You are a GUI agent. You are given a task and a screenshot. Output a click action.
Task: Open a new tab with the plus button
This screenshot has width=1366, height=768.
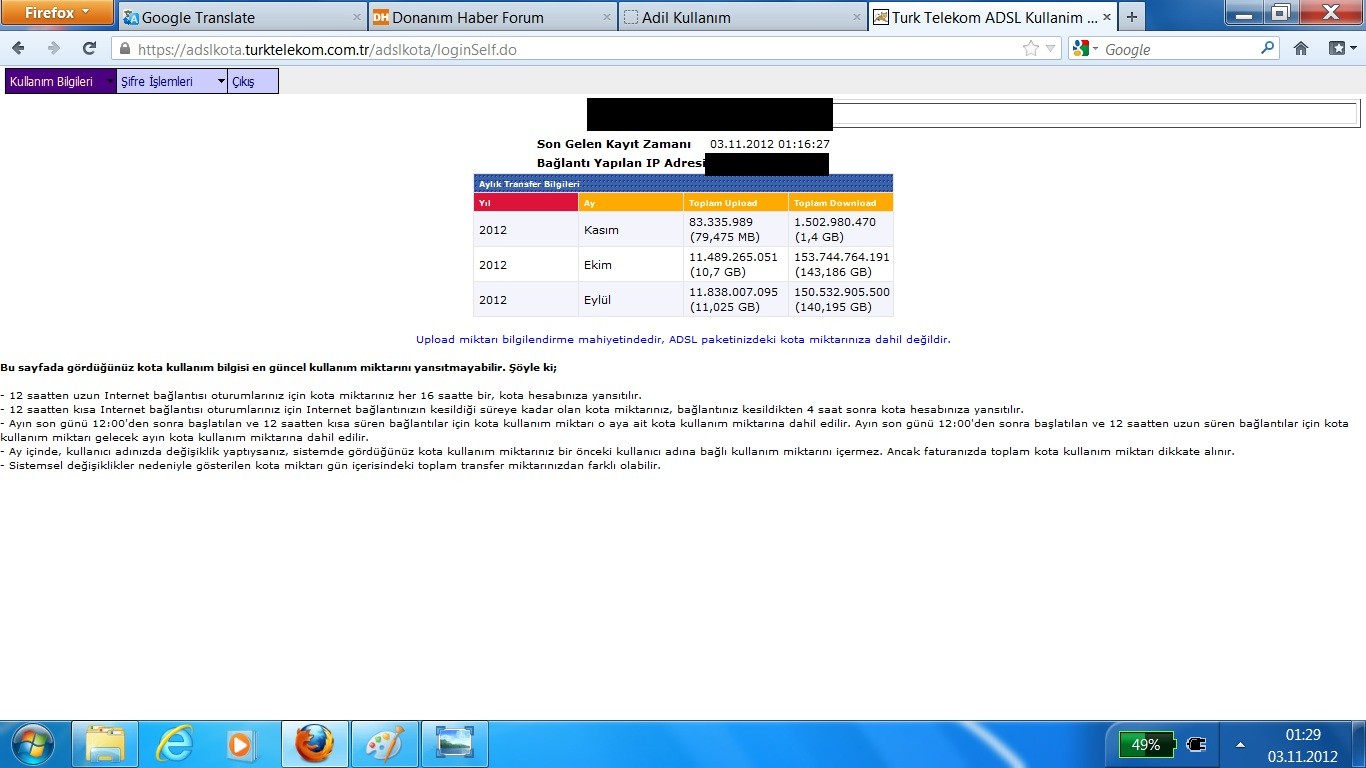(1131, 17)
